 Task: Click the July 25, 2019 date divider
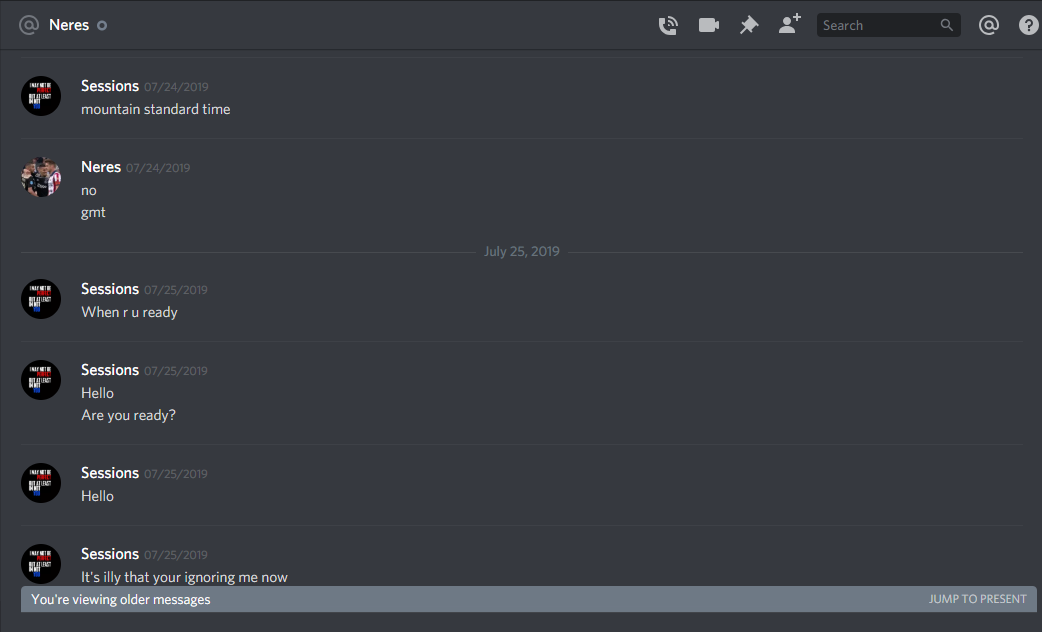(522, 251)
